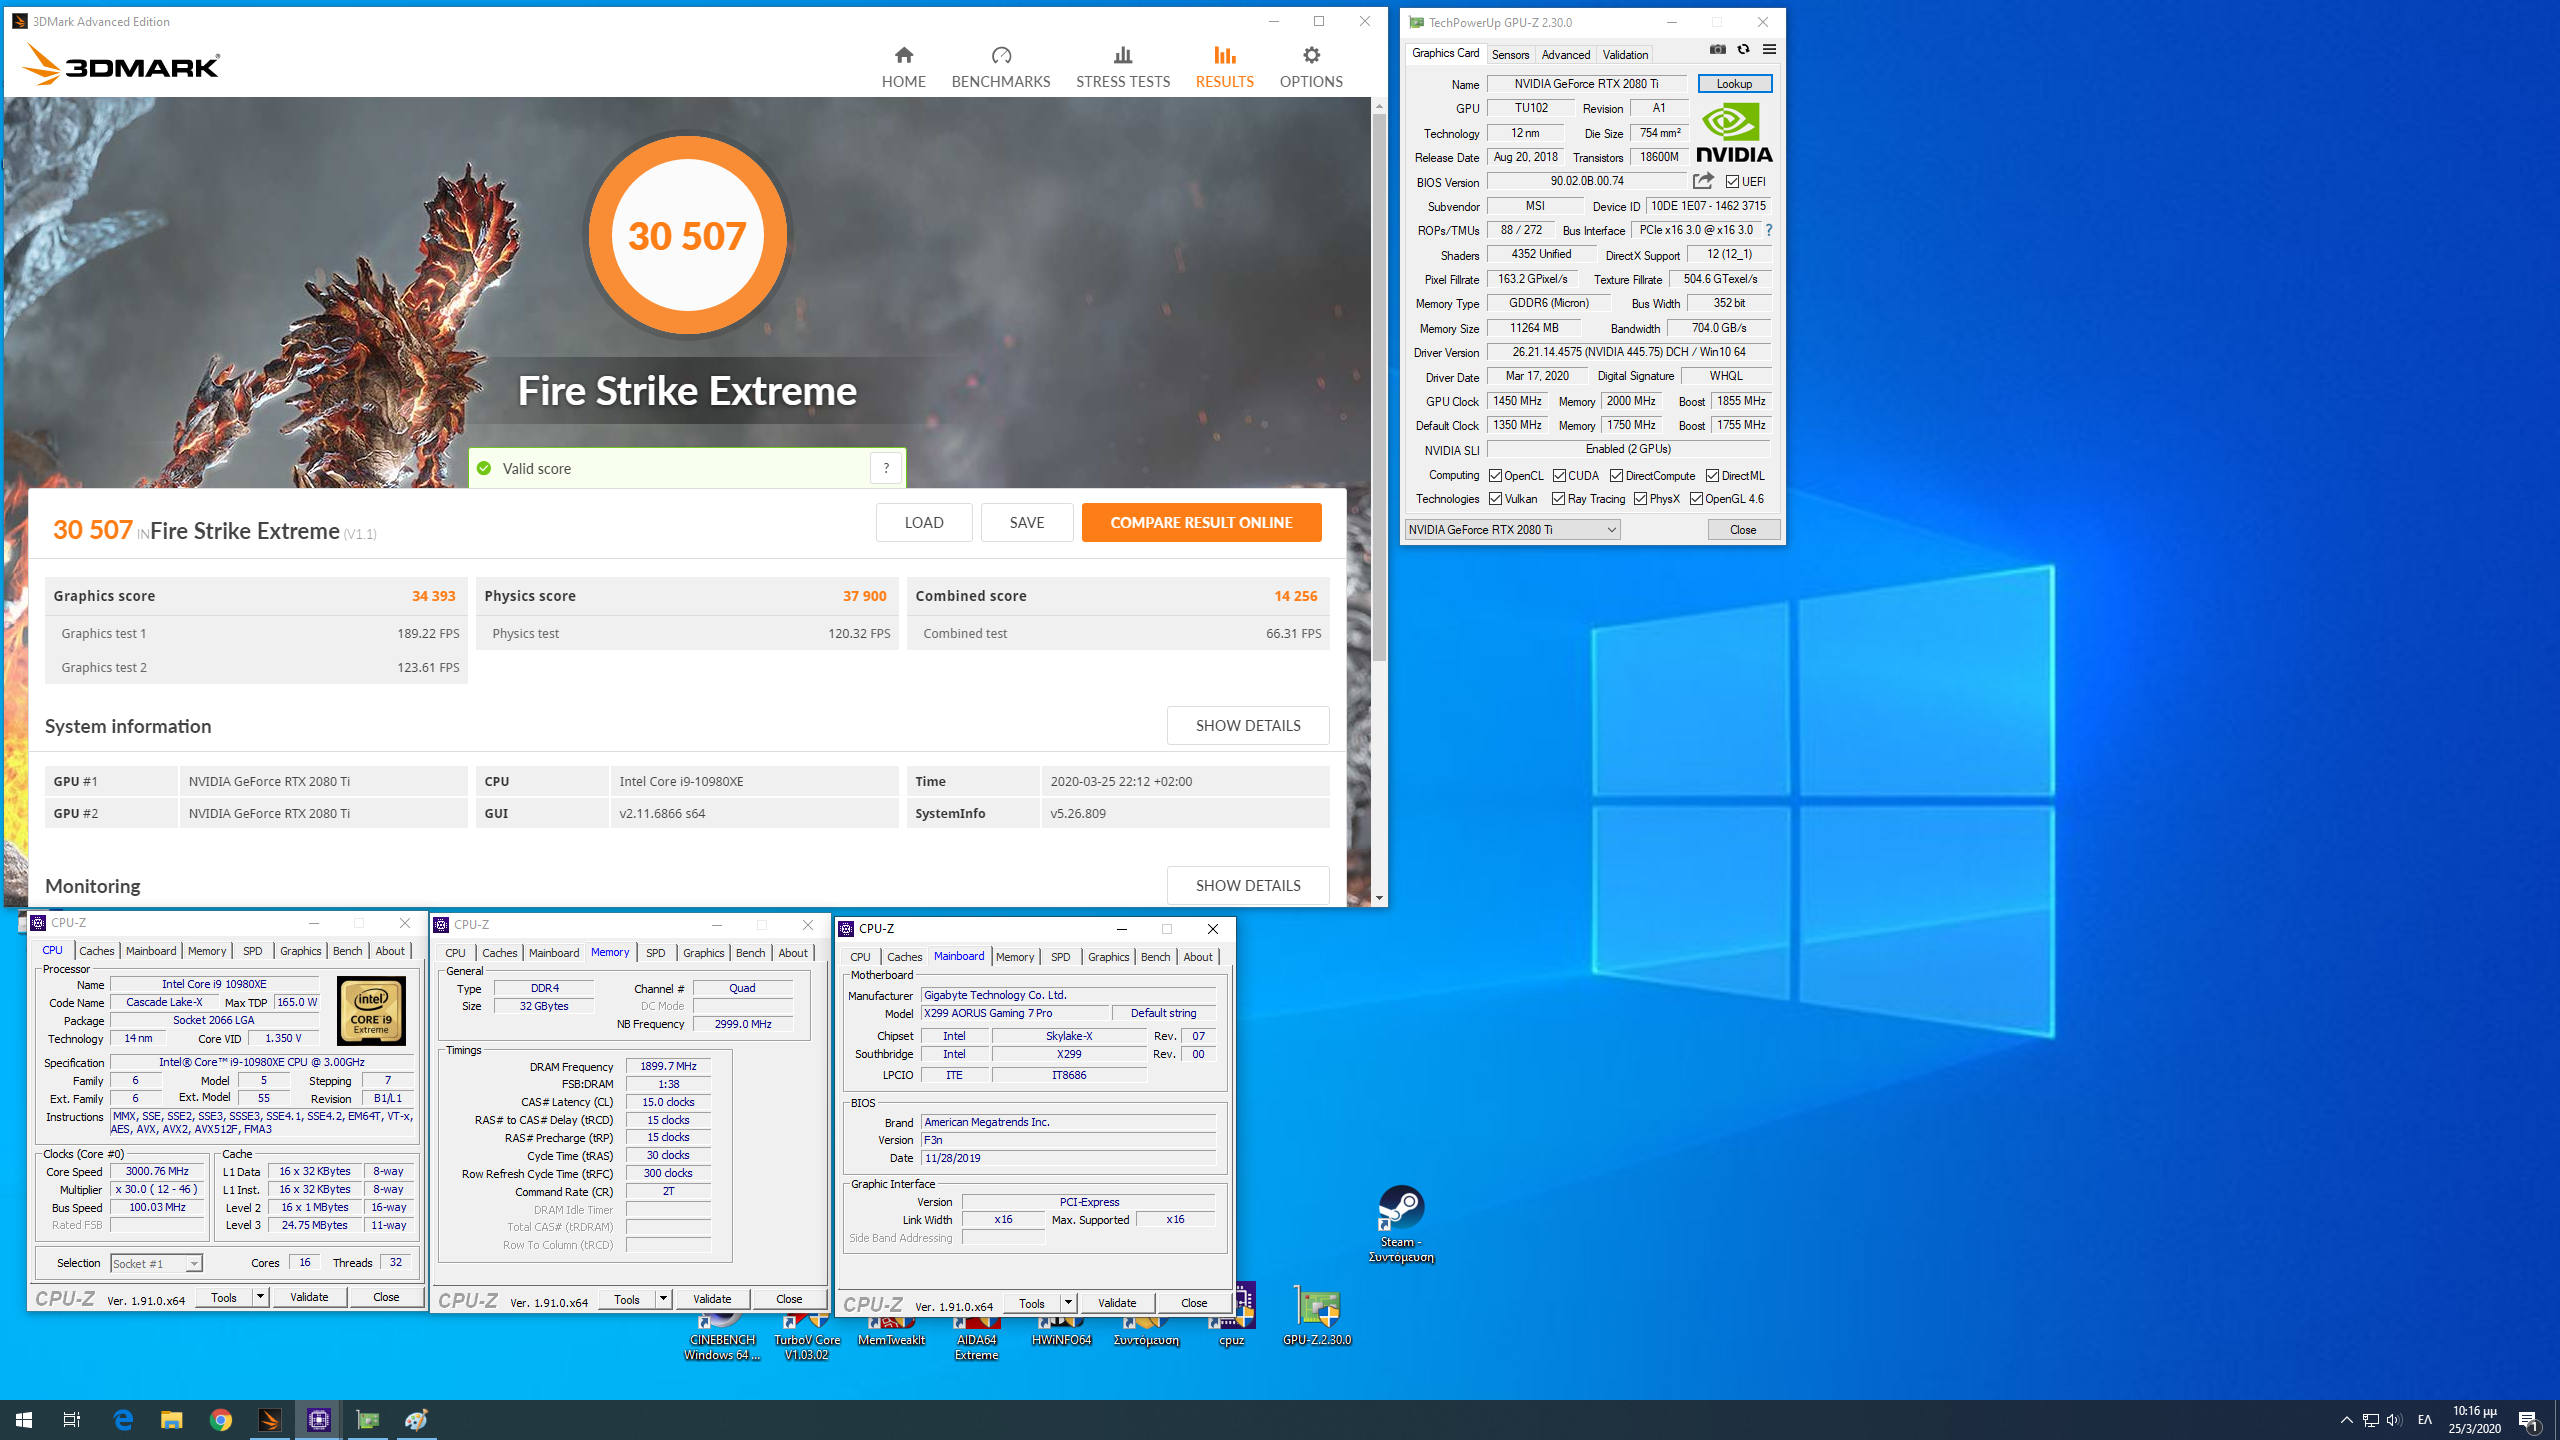Show details for Monitoring section
The height and width of the screenshot is (1440, 2560).
[x=1248, y=885]
